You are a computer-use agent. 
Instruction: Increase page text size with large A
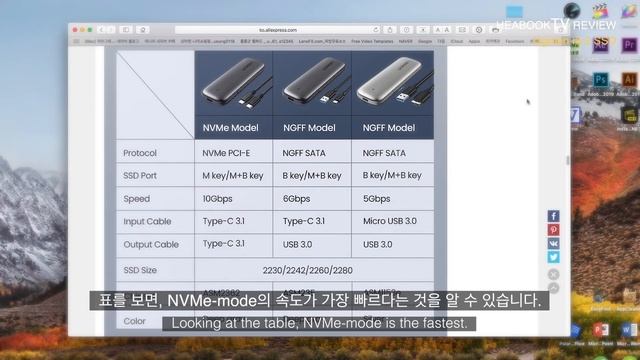pyautogui.click(x=447, y=30)
